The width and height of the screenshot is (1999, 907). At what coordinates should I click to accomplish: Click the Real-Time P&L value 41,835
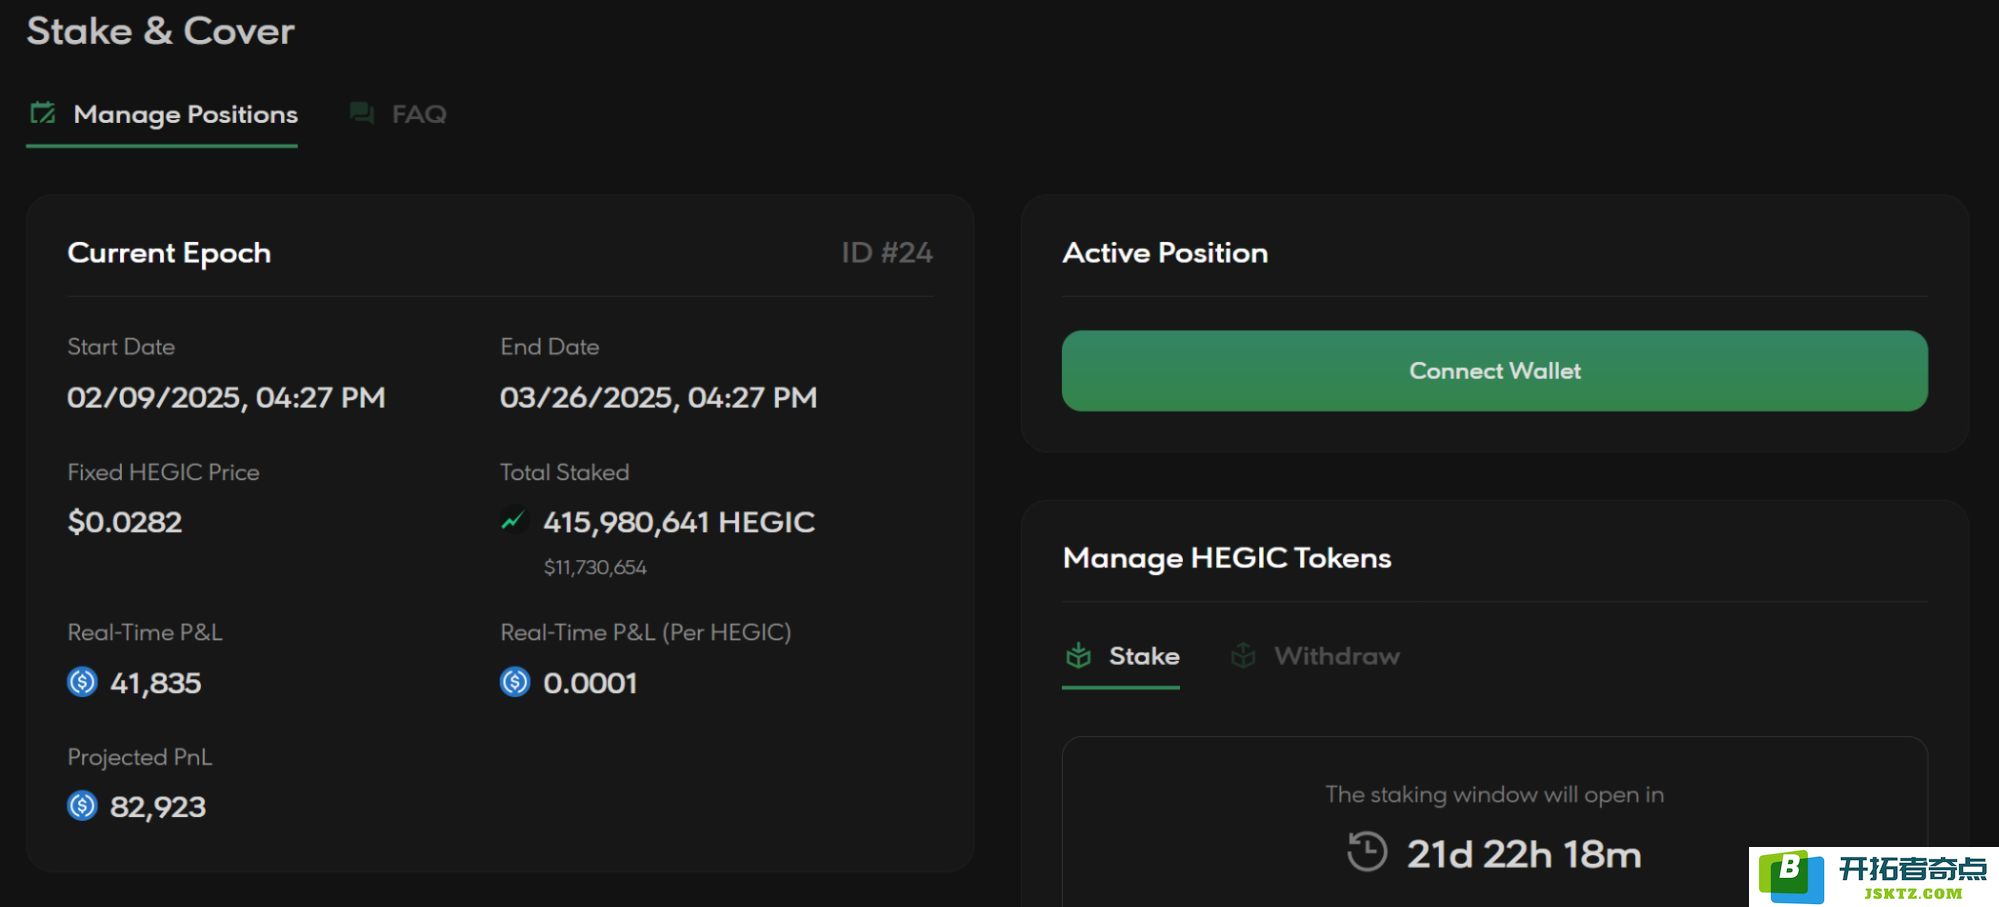(156, 683)
